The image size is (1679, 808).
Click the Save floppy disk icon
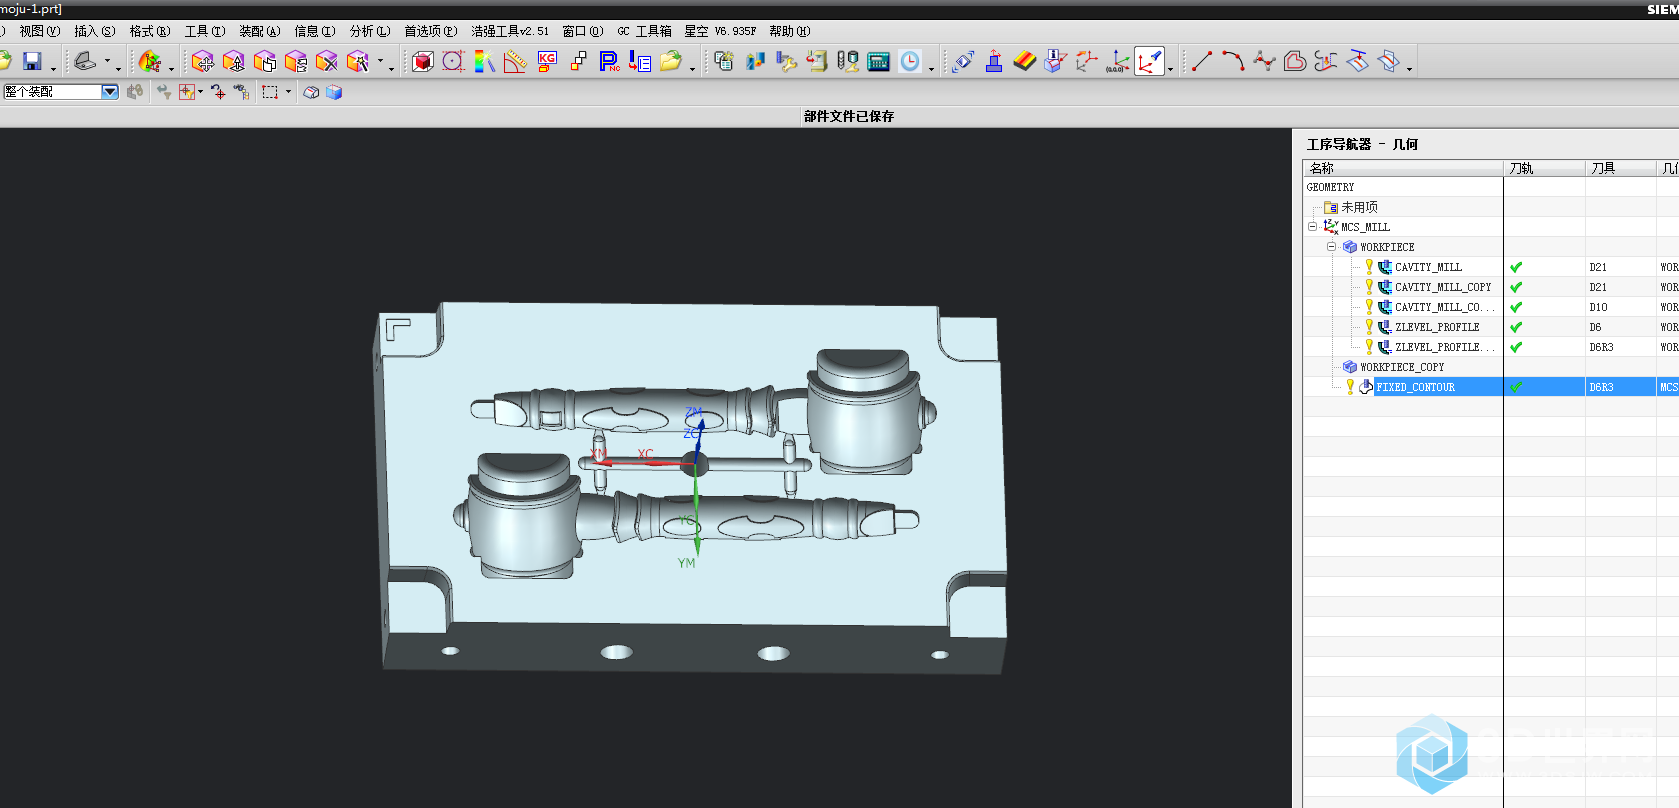[x=32, y=62]
